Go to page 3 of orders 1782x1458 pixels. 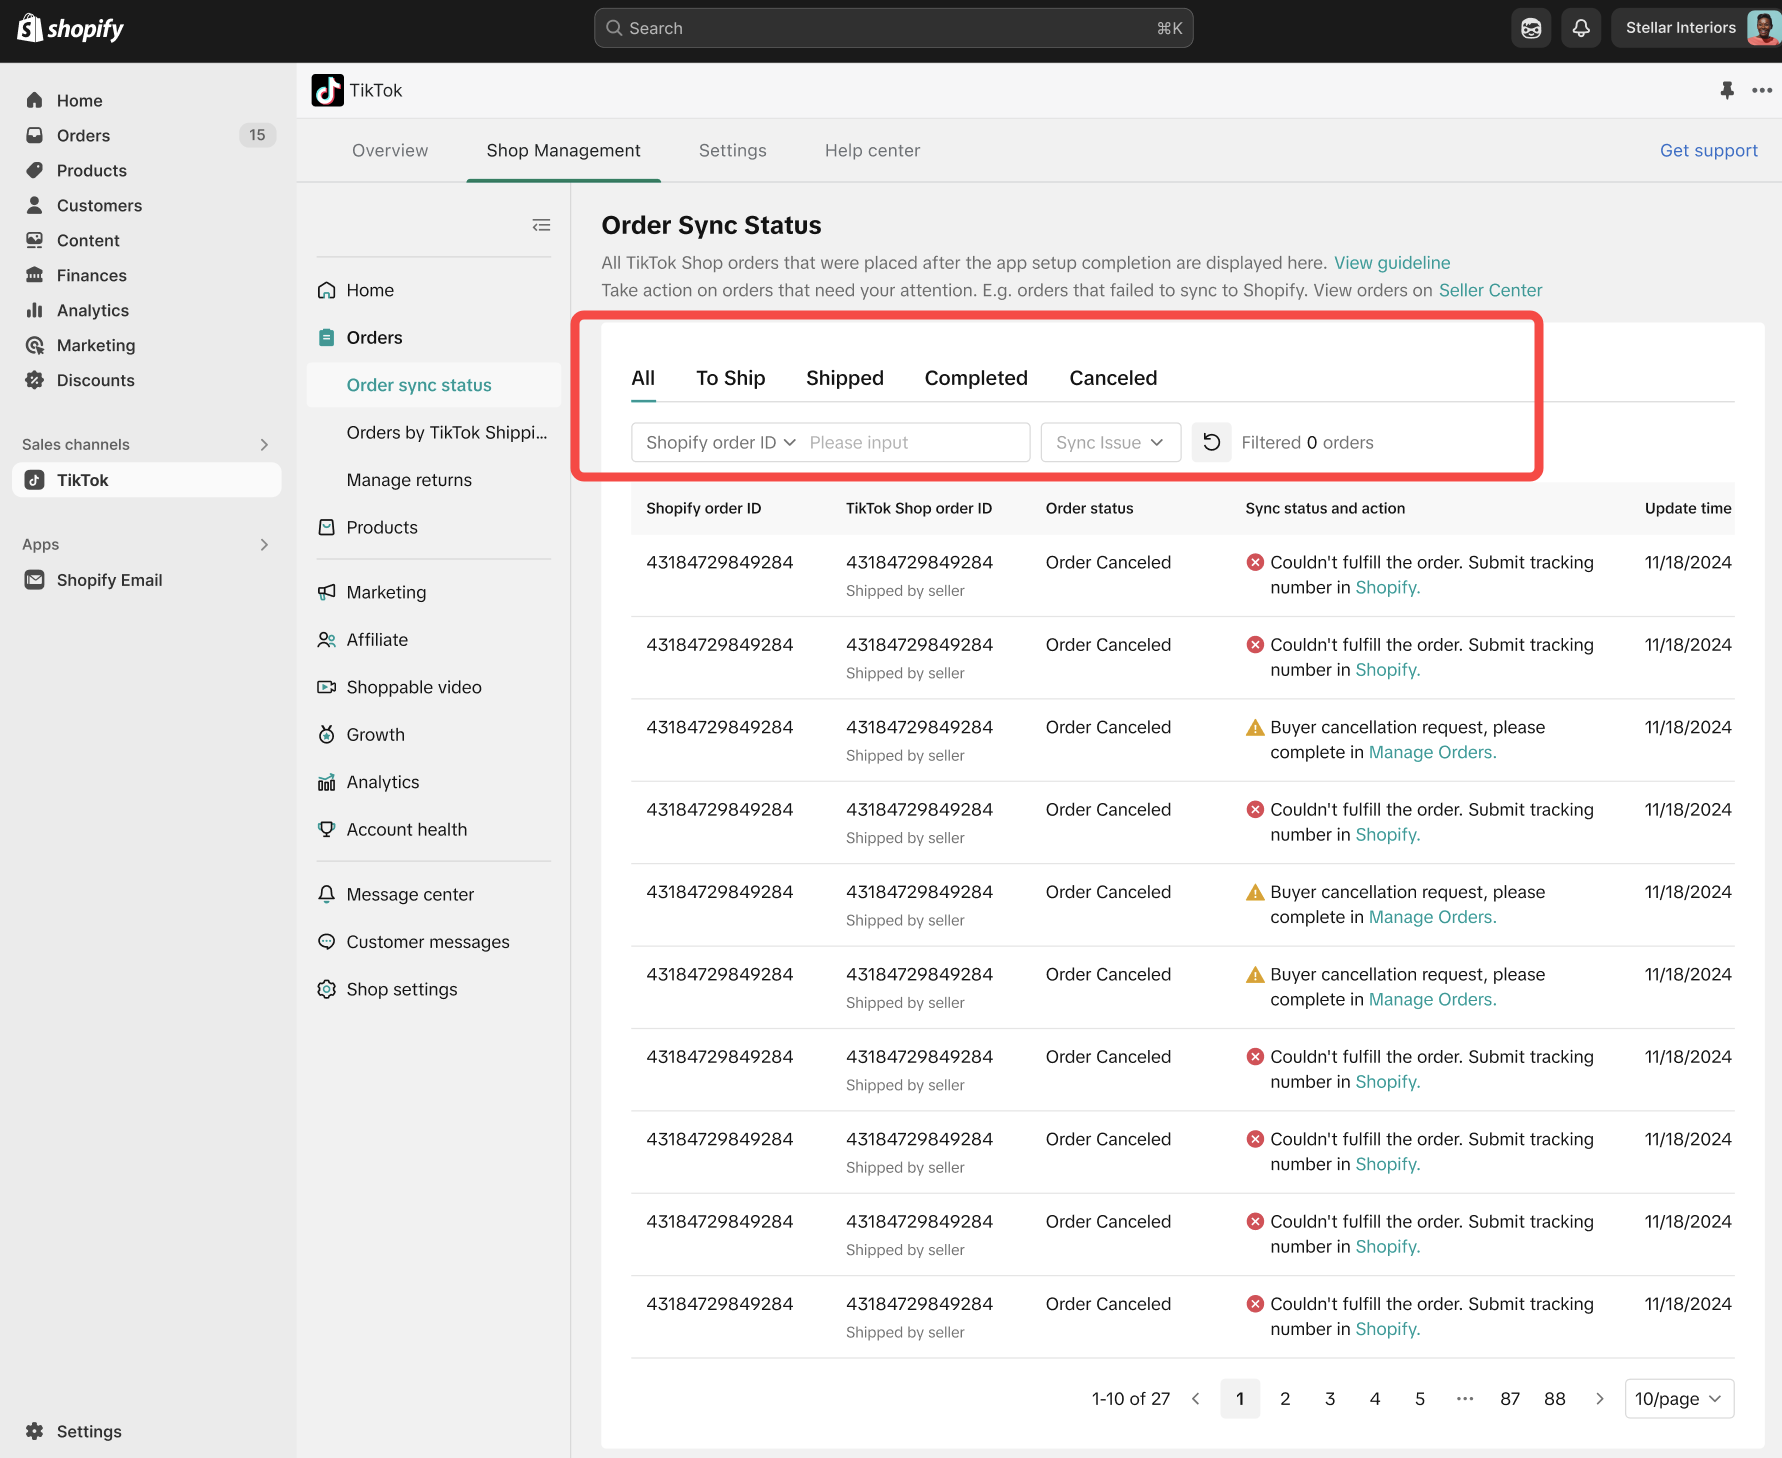coord(1330,1399)
